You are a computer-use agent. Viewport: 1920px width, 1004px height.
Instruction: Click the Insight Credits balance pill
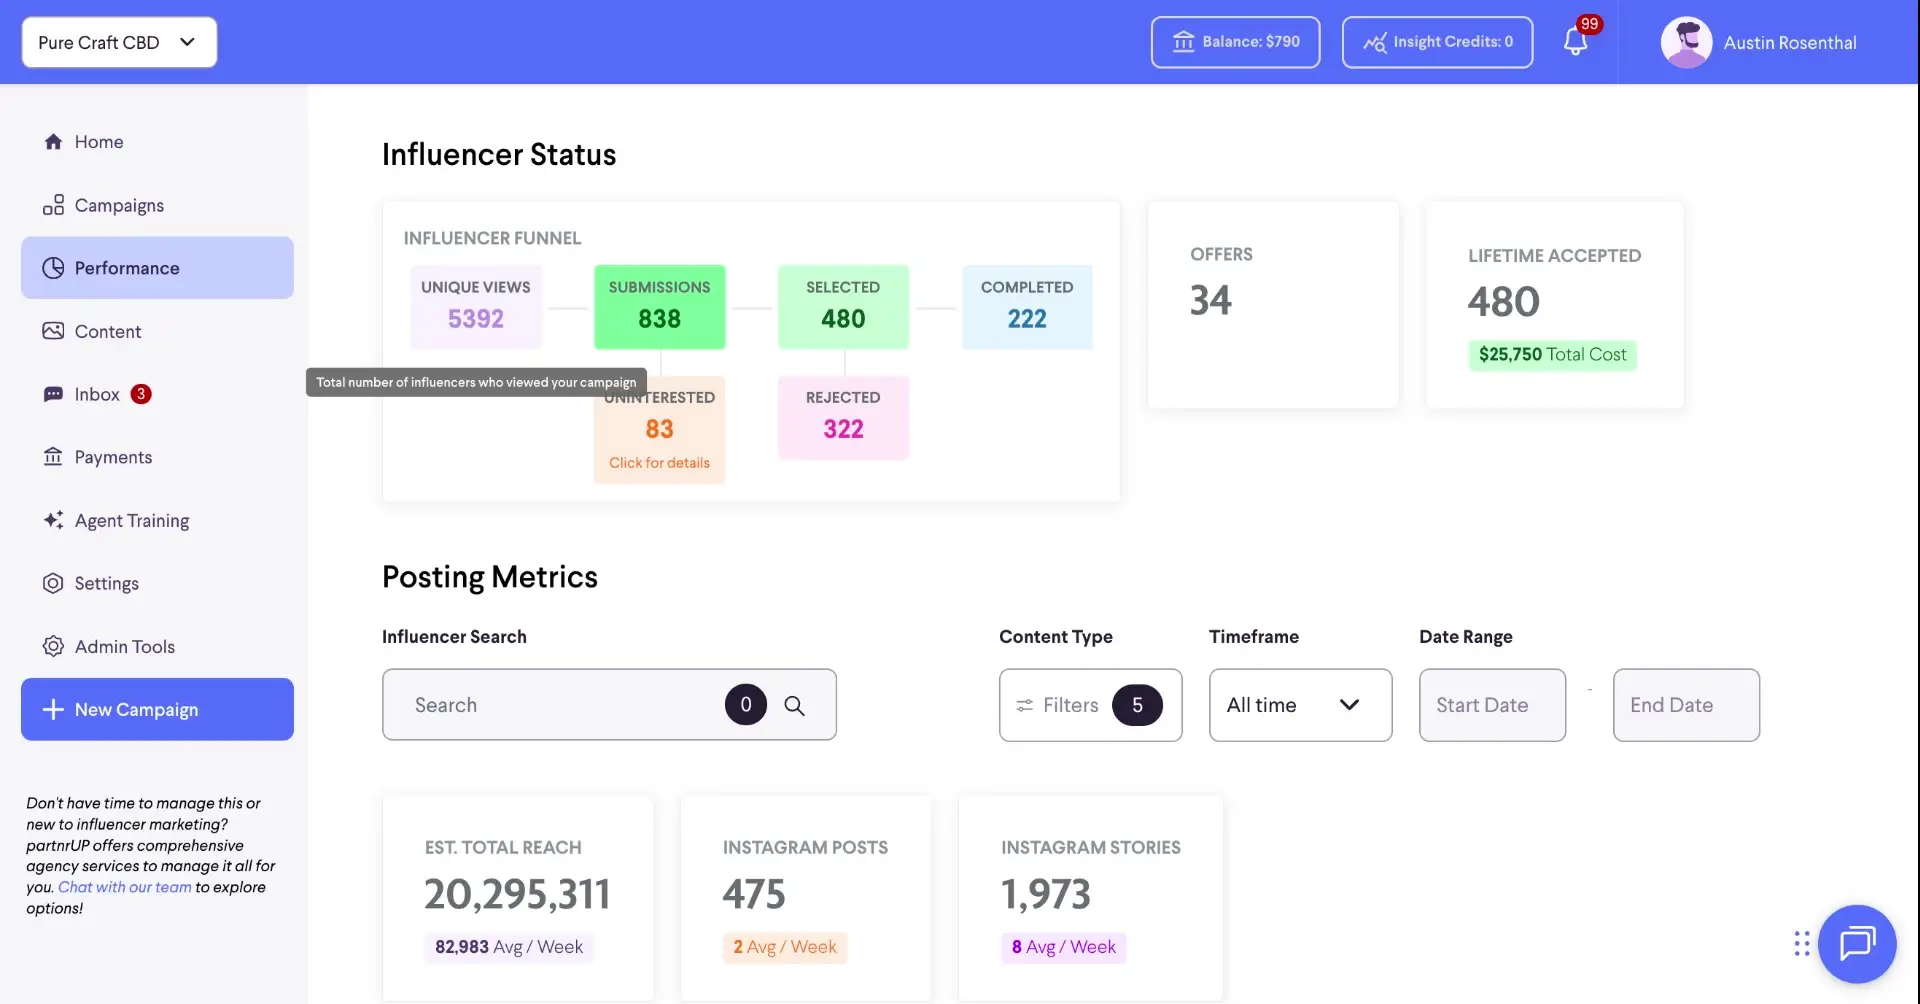(x=1437, y=42)
